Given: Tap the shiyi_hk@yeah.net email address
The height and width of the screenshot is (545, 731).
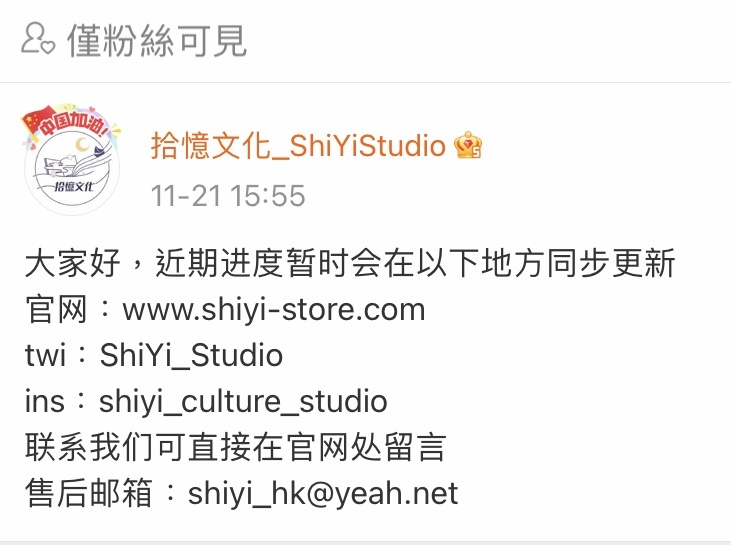Looking at the screenshot, I should [323, 493].
